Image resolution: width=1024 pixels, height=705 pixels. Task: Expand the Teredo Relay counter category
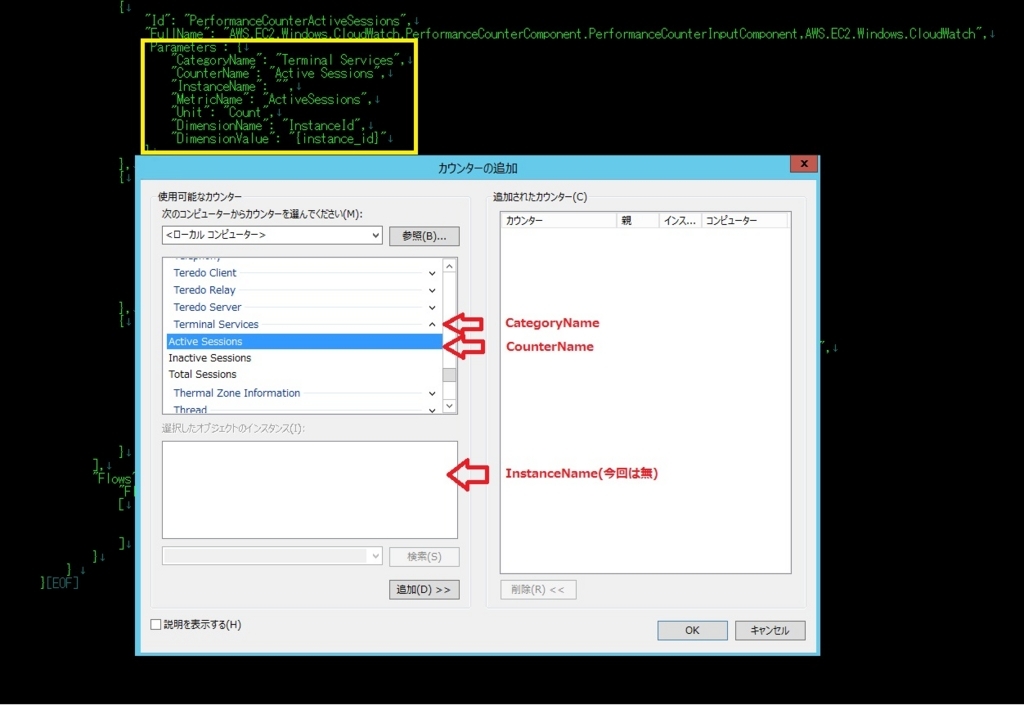pos(432,290)
